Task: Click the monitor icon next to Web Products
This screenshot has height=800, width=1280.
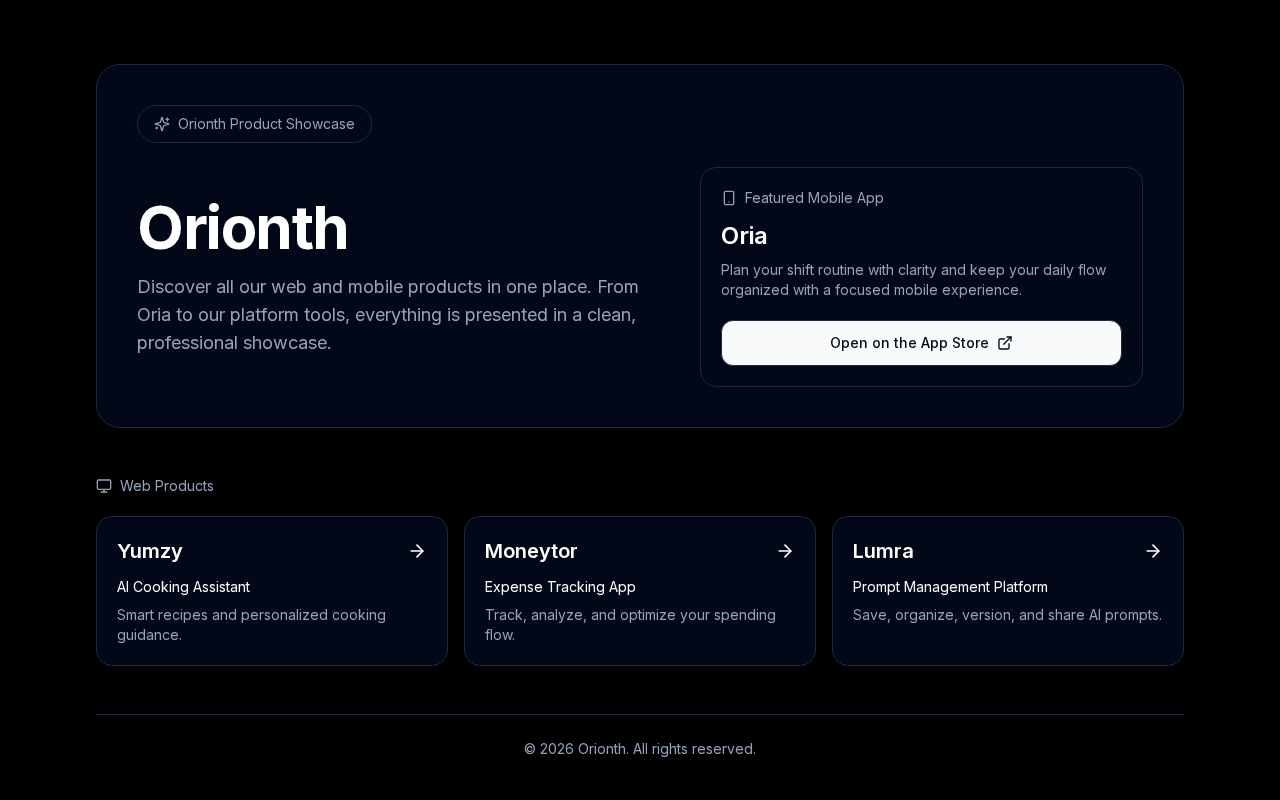Action: (x=104, y=486)
